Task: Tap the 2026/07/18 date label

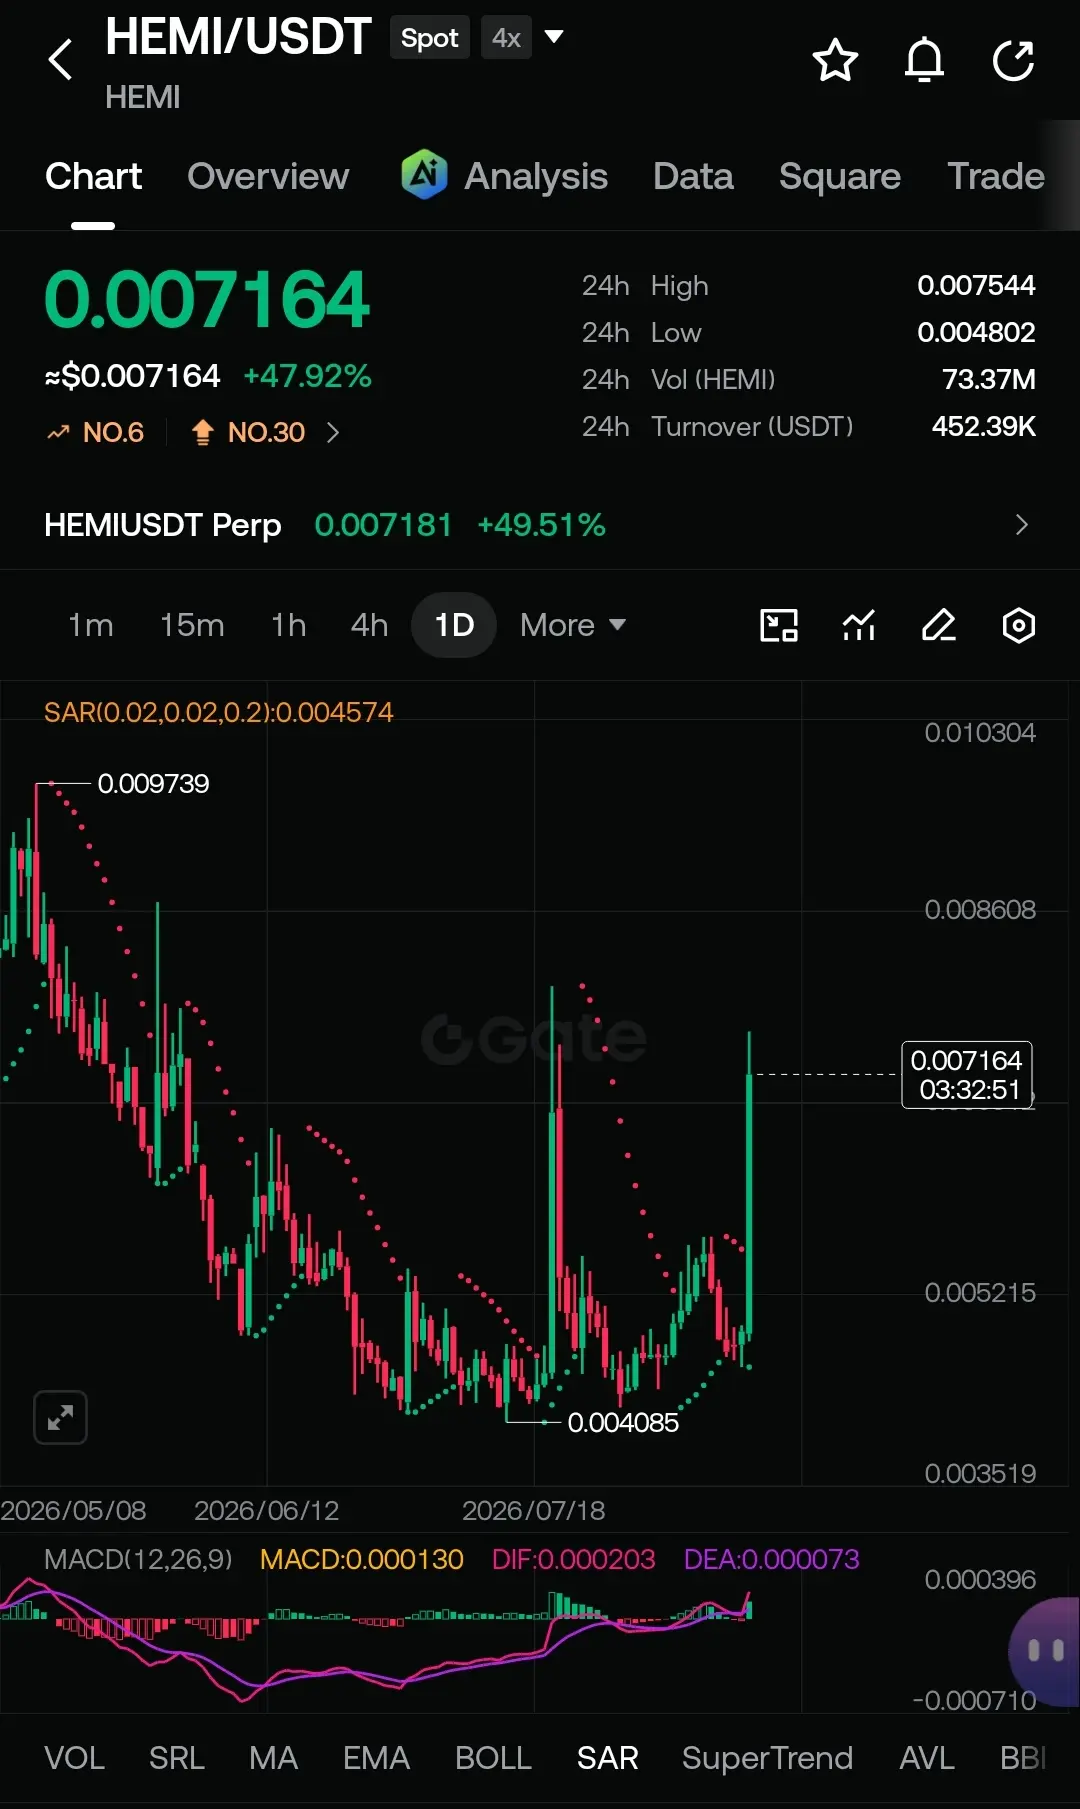Action: (533, 1510)
